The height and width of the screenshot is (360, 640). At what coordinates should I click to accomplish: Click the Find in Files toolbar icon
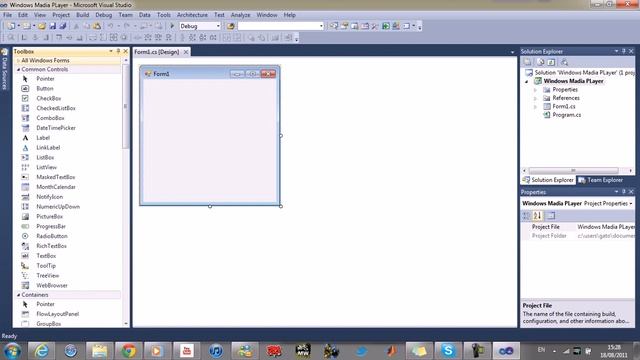[231, 26]
